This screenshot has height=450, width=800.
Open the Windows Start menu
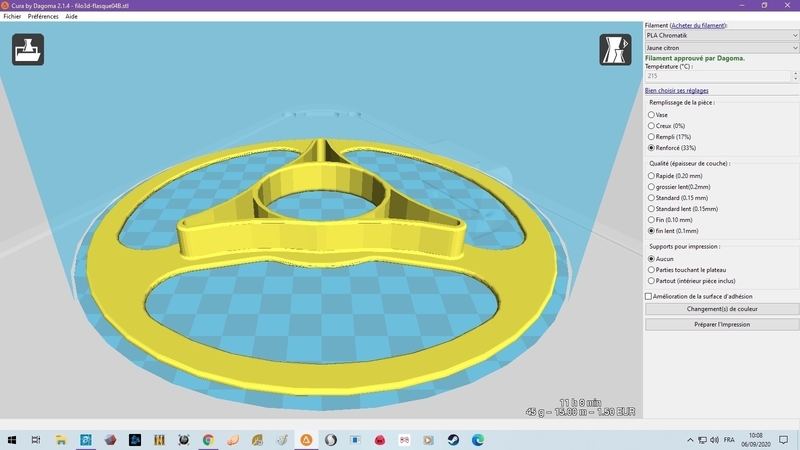point(12,440)
